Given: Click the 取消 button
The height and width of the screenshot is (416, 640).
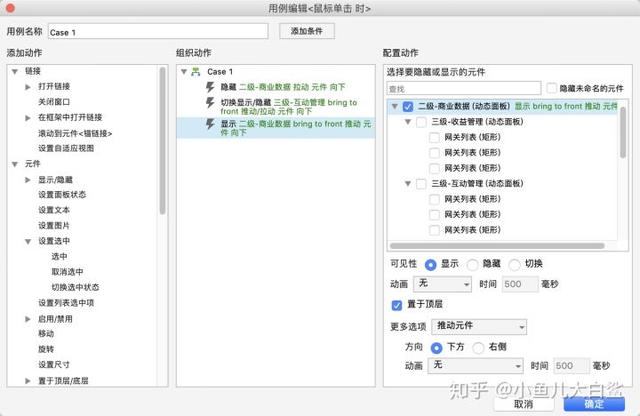Looking at the screenshot, I should [x=524, y=404].
